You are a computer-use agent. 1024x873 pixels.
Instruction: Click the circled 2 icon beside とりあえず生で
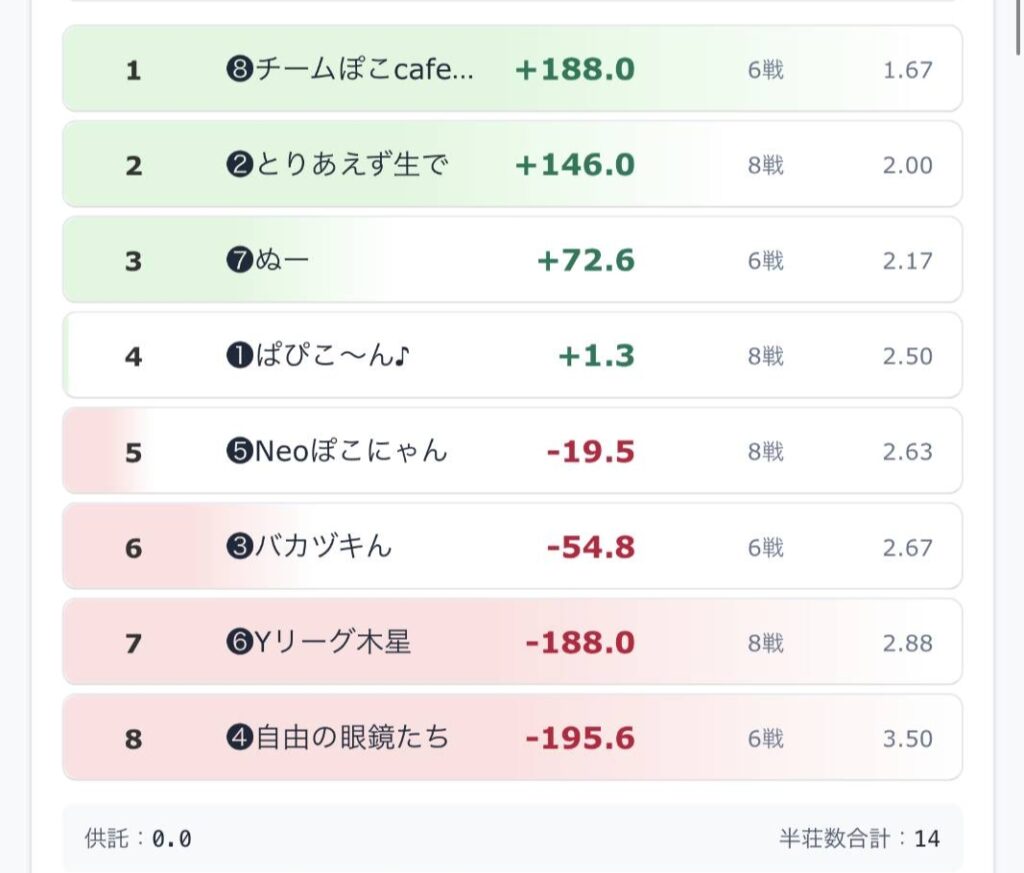pyautogui.click(x=238, y=165)
